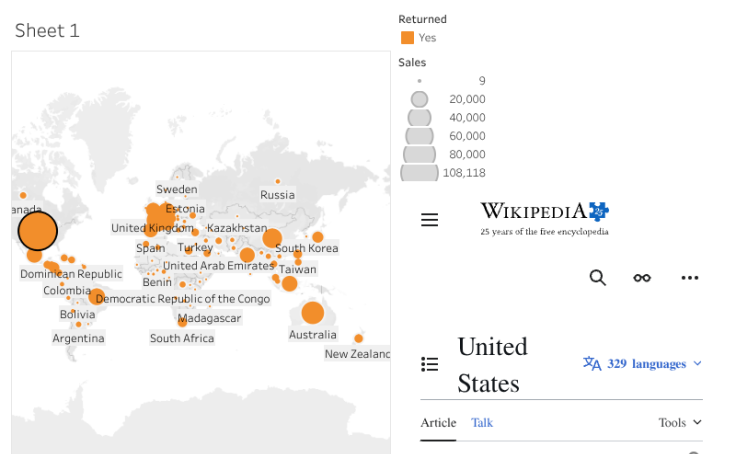736x454 pixels.
Task: Select the large United States sales bubble
Action: 38,231
